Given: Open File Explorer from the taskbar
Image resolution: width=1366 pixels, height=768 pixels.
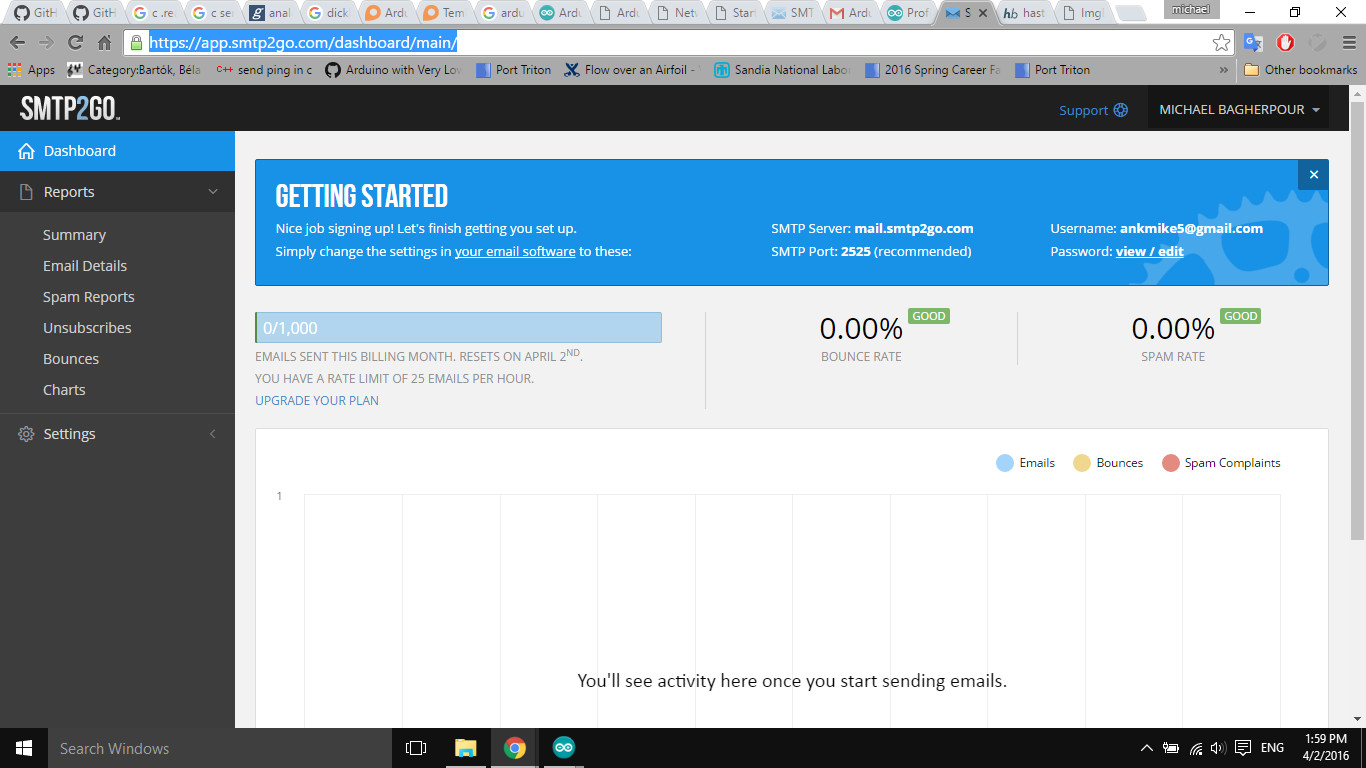Looking at the screenshot, I should pyautogui.click(x=466, y=748).
